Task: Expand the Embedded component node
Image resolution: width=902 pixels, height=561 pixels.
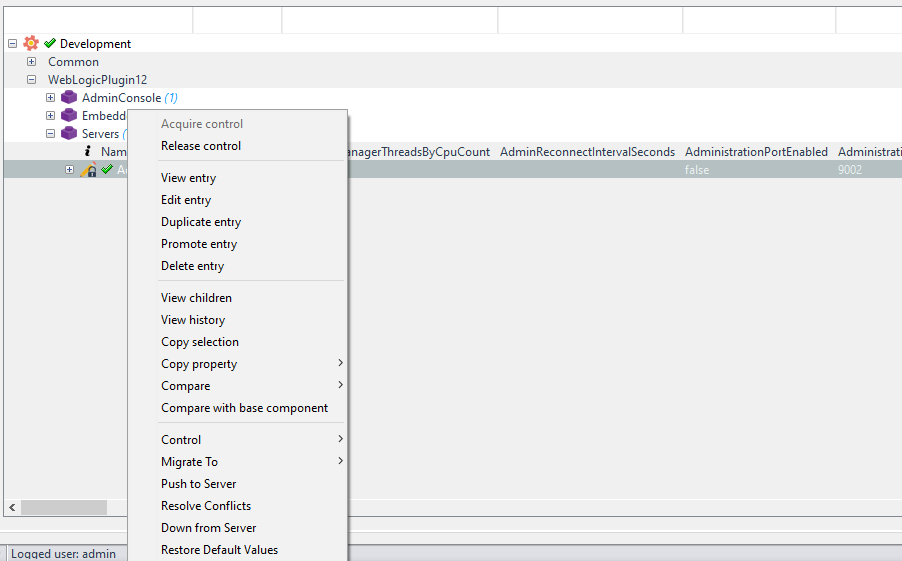Action: (51, 115)
